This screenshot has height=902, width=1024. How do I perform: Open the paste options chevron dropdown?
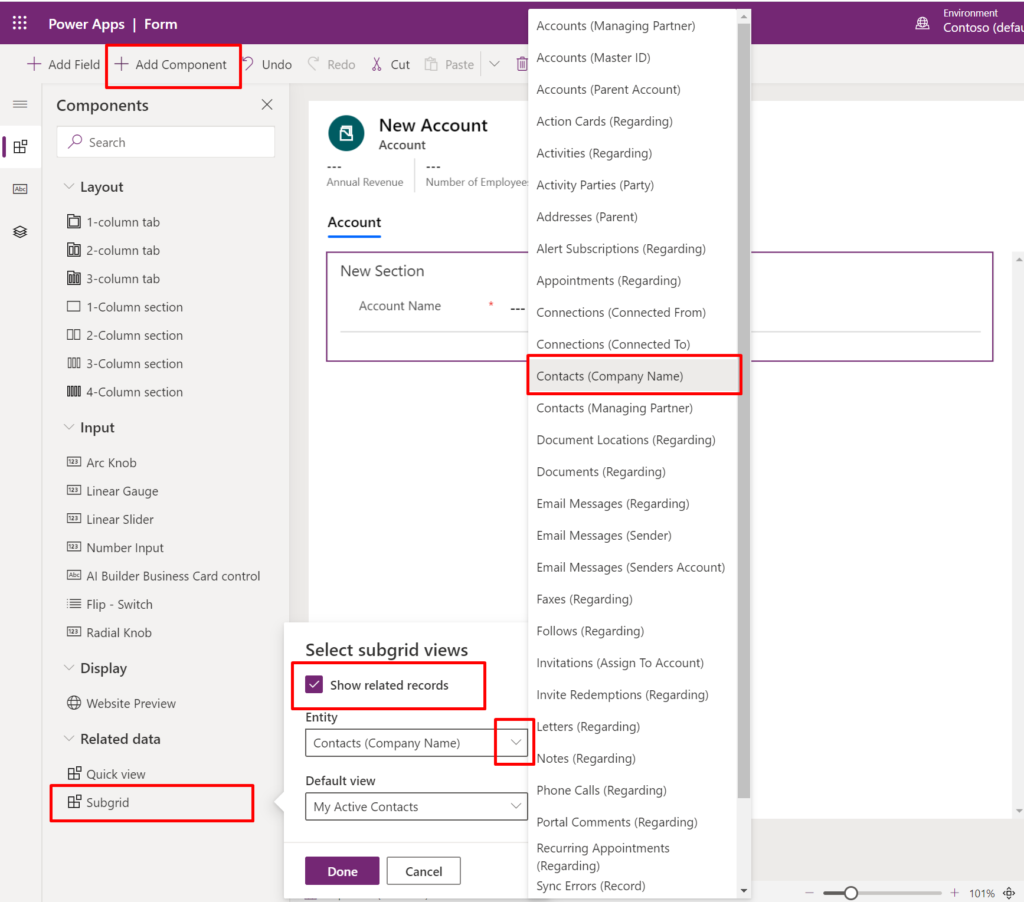(x=494, y=64)
